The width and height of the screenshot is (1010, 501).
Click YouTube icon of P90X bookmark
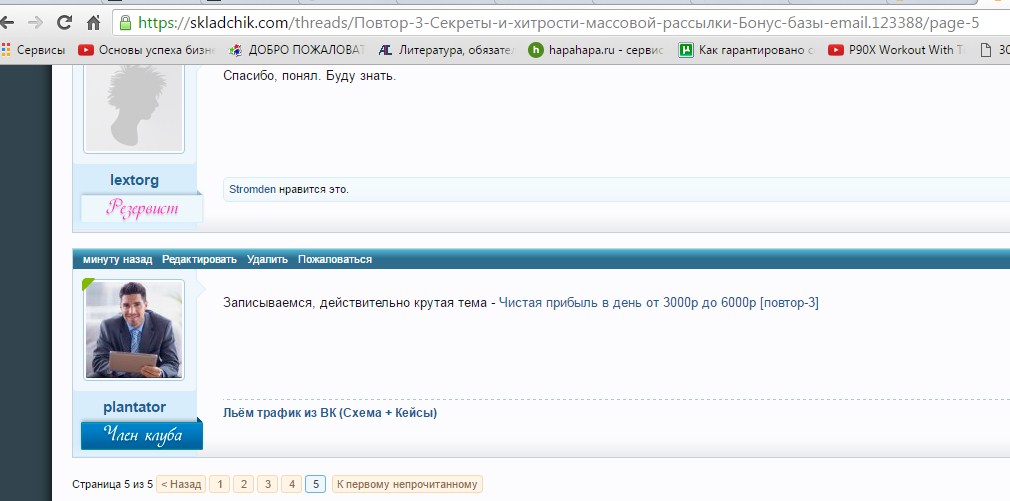(x=835, y=50)
